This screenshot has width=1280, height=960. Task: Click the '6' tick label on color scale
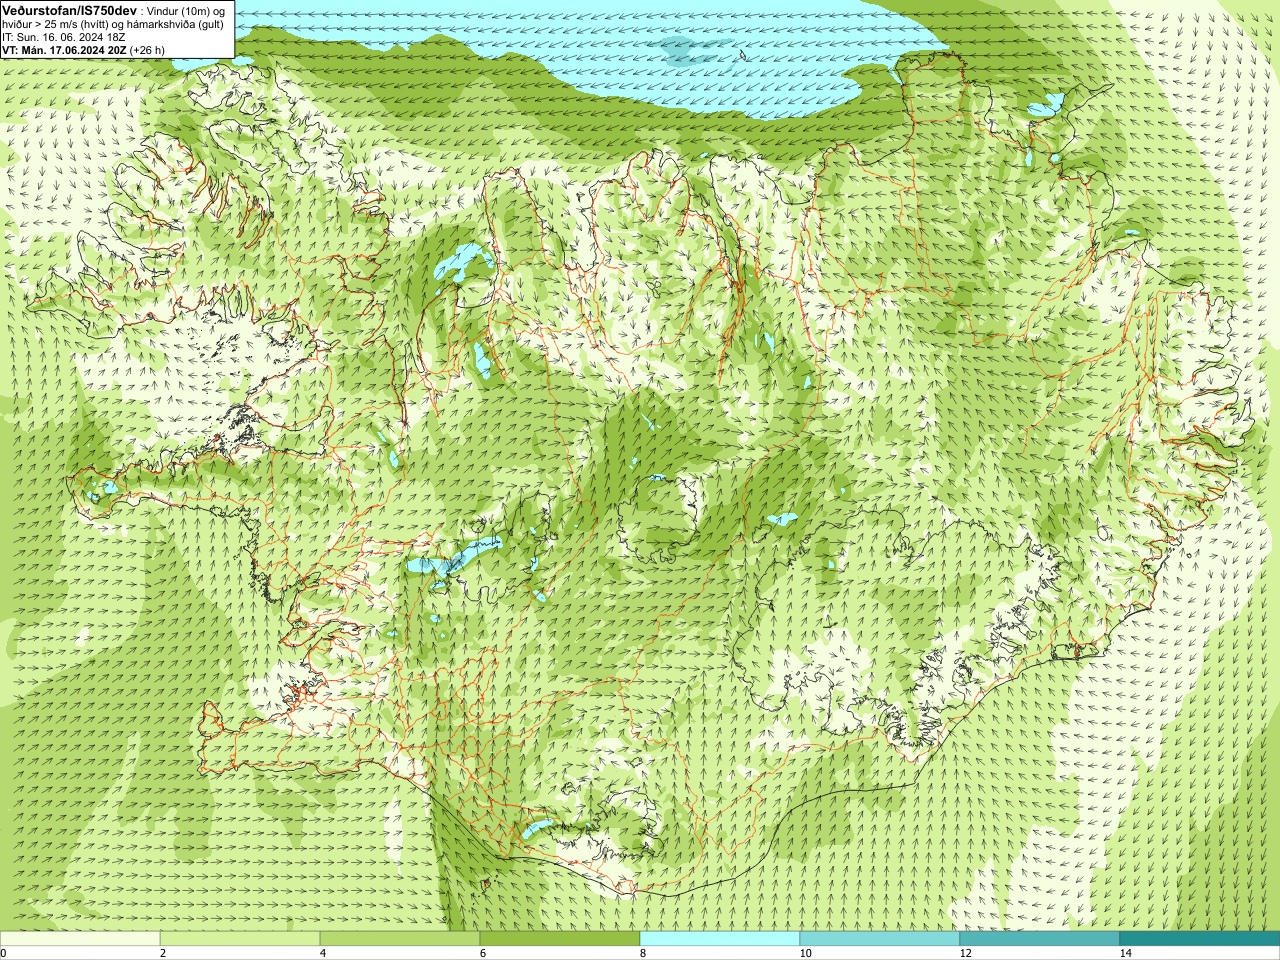(x=483, y=954)
